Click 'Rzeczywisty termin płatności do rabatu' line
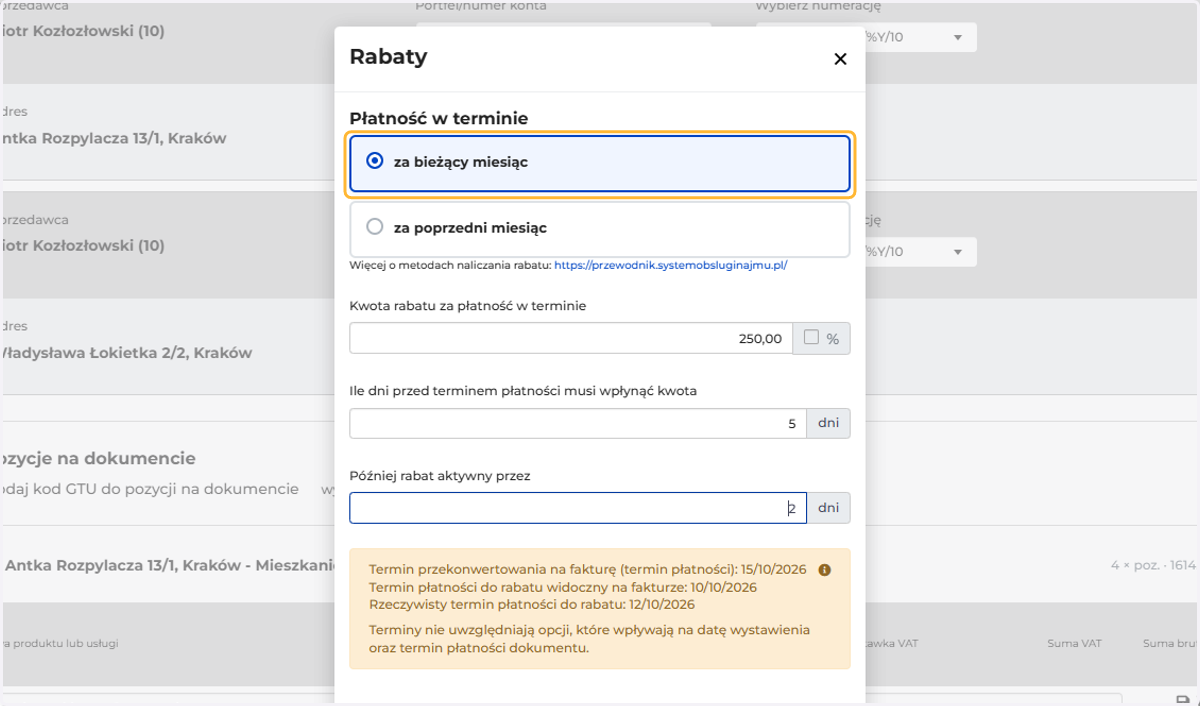The image size is (1200, 706). coord(531,604)
